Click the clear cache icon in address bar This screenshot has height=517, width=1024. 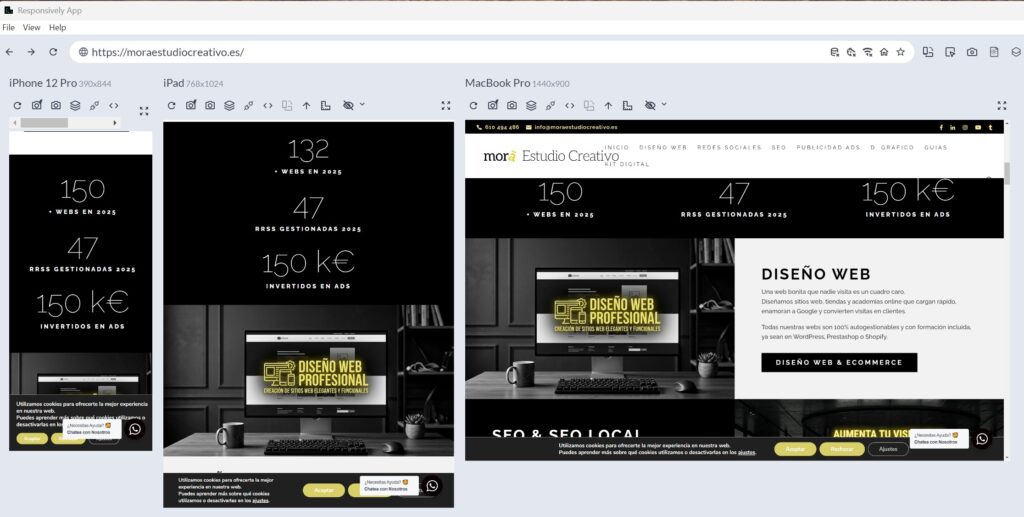(x=851, y=52)
